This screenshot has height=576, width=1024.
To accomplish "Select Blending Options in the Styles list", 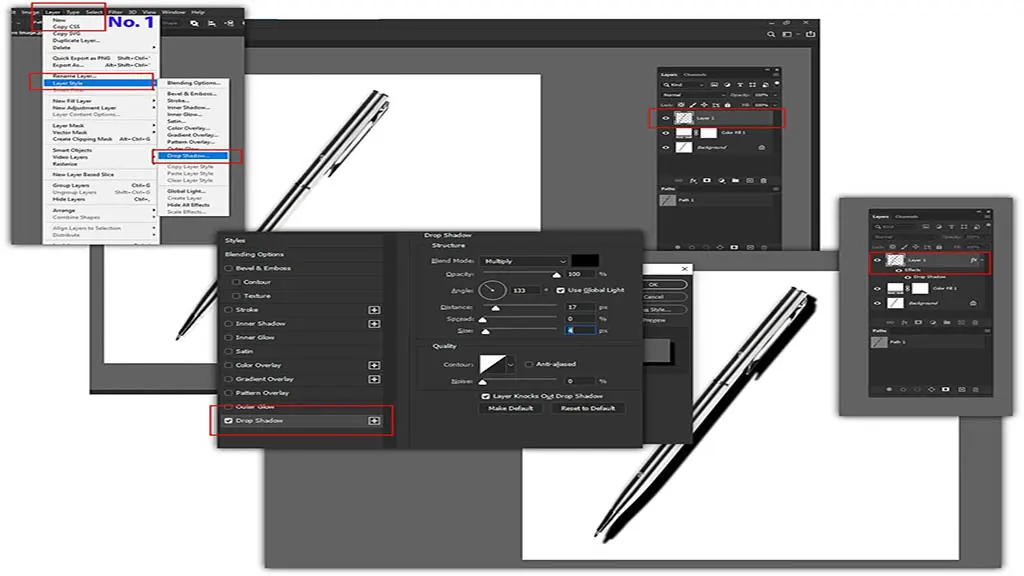I will coord(254,255).
